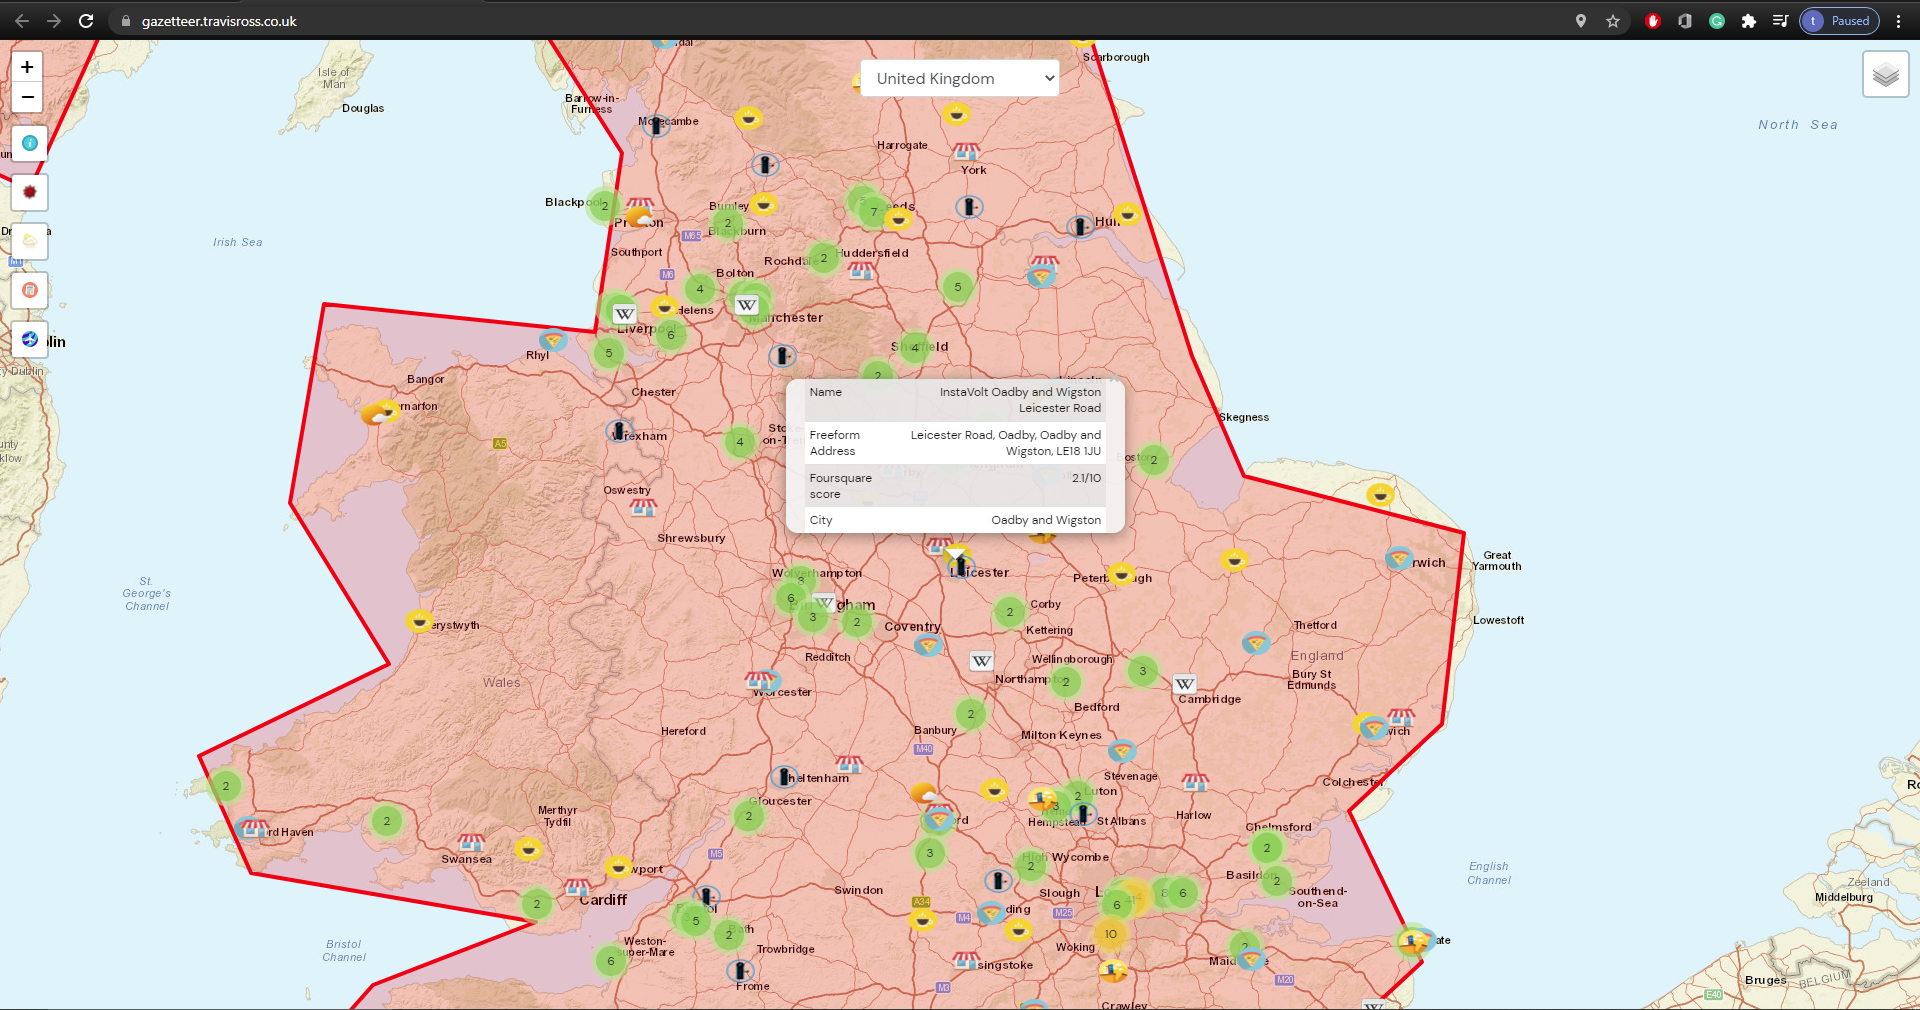The image size is (1920, 1010).
Task: Open the news articles button
Action: tap(30, 290)
